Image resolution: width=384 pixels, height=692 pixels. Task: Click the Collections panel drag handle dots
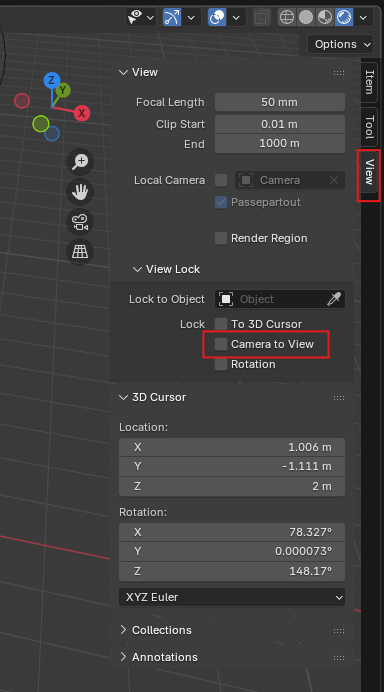click(x=339, y=631)
